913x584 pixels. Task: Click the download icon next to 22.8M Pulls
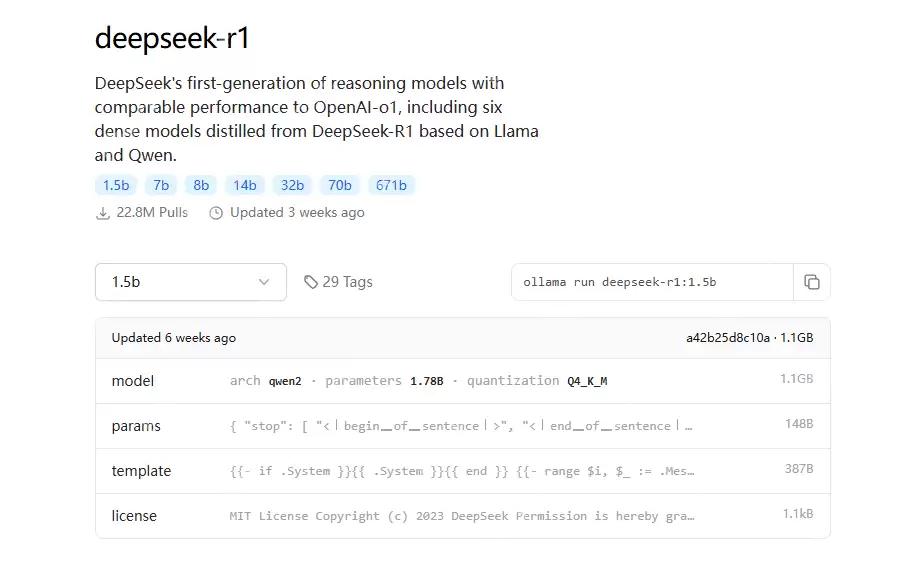pos(103,212)
